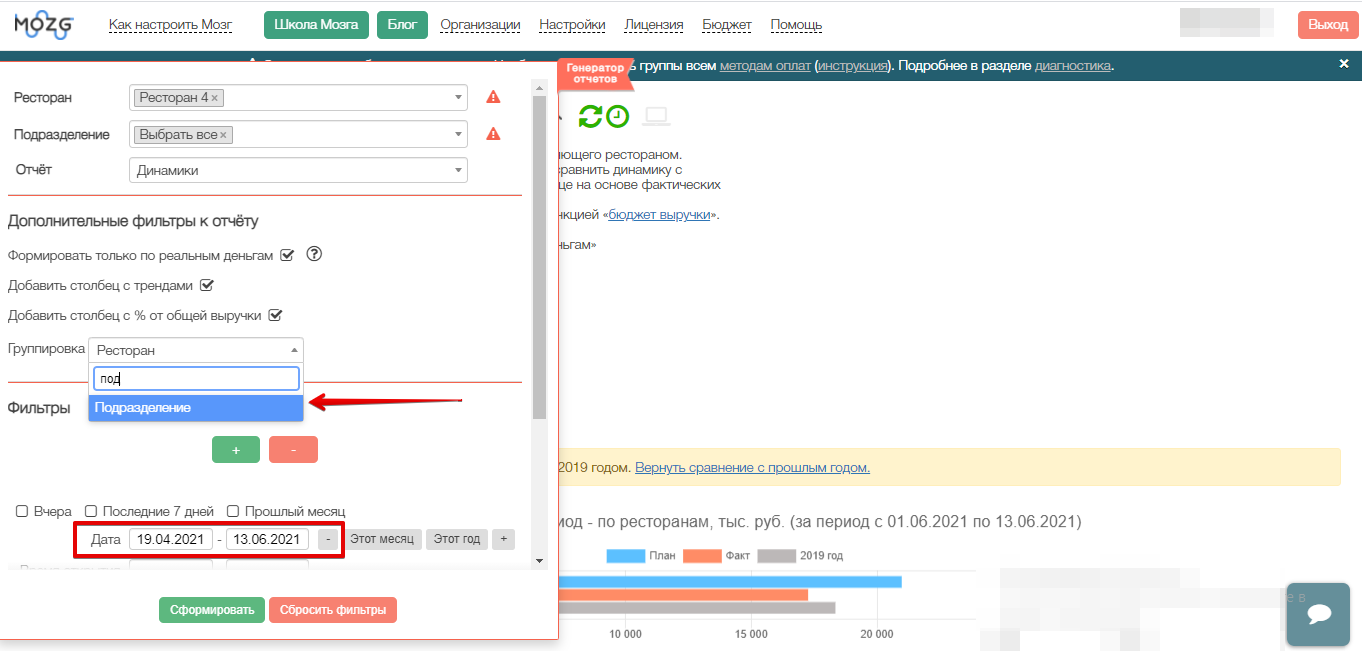Expand the Отчёт dropdown showing Динамики
The image size is (1362, 651).
[x=298, y=170]
